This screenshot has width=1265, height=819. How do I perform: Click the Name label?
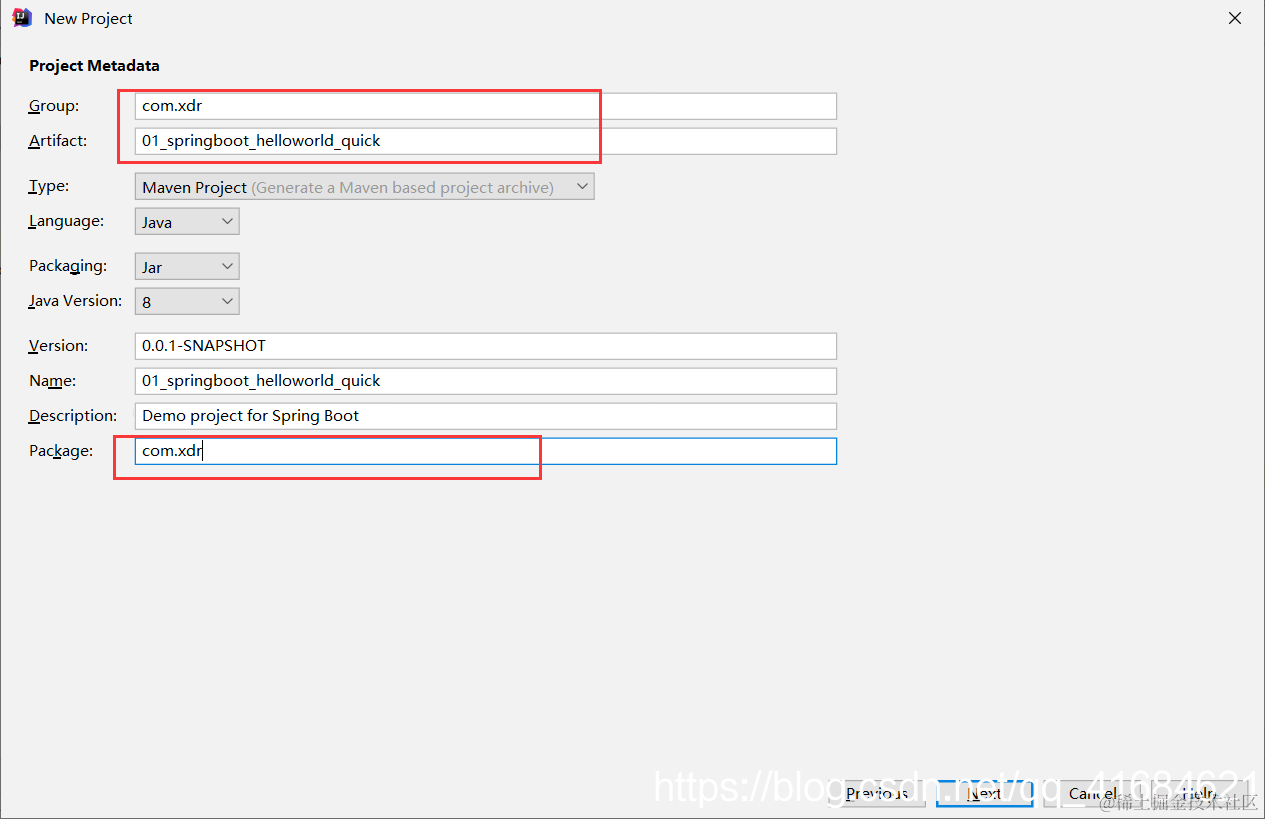tap(52, 381)
